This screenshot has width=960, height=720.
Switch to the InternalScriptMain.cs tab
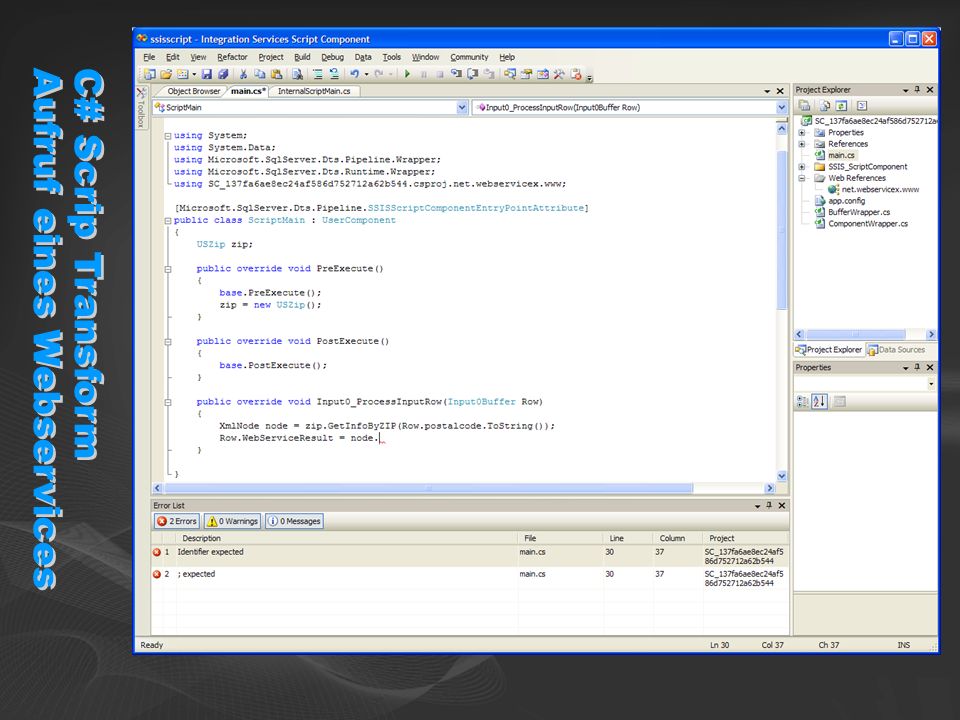(x=314, y=91)
